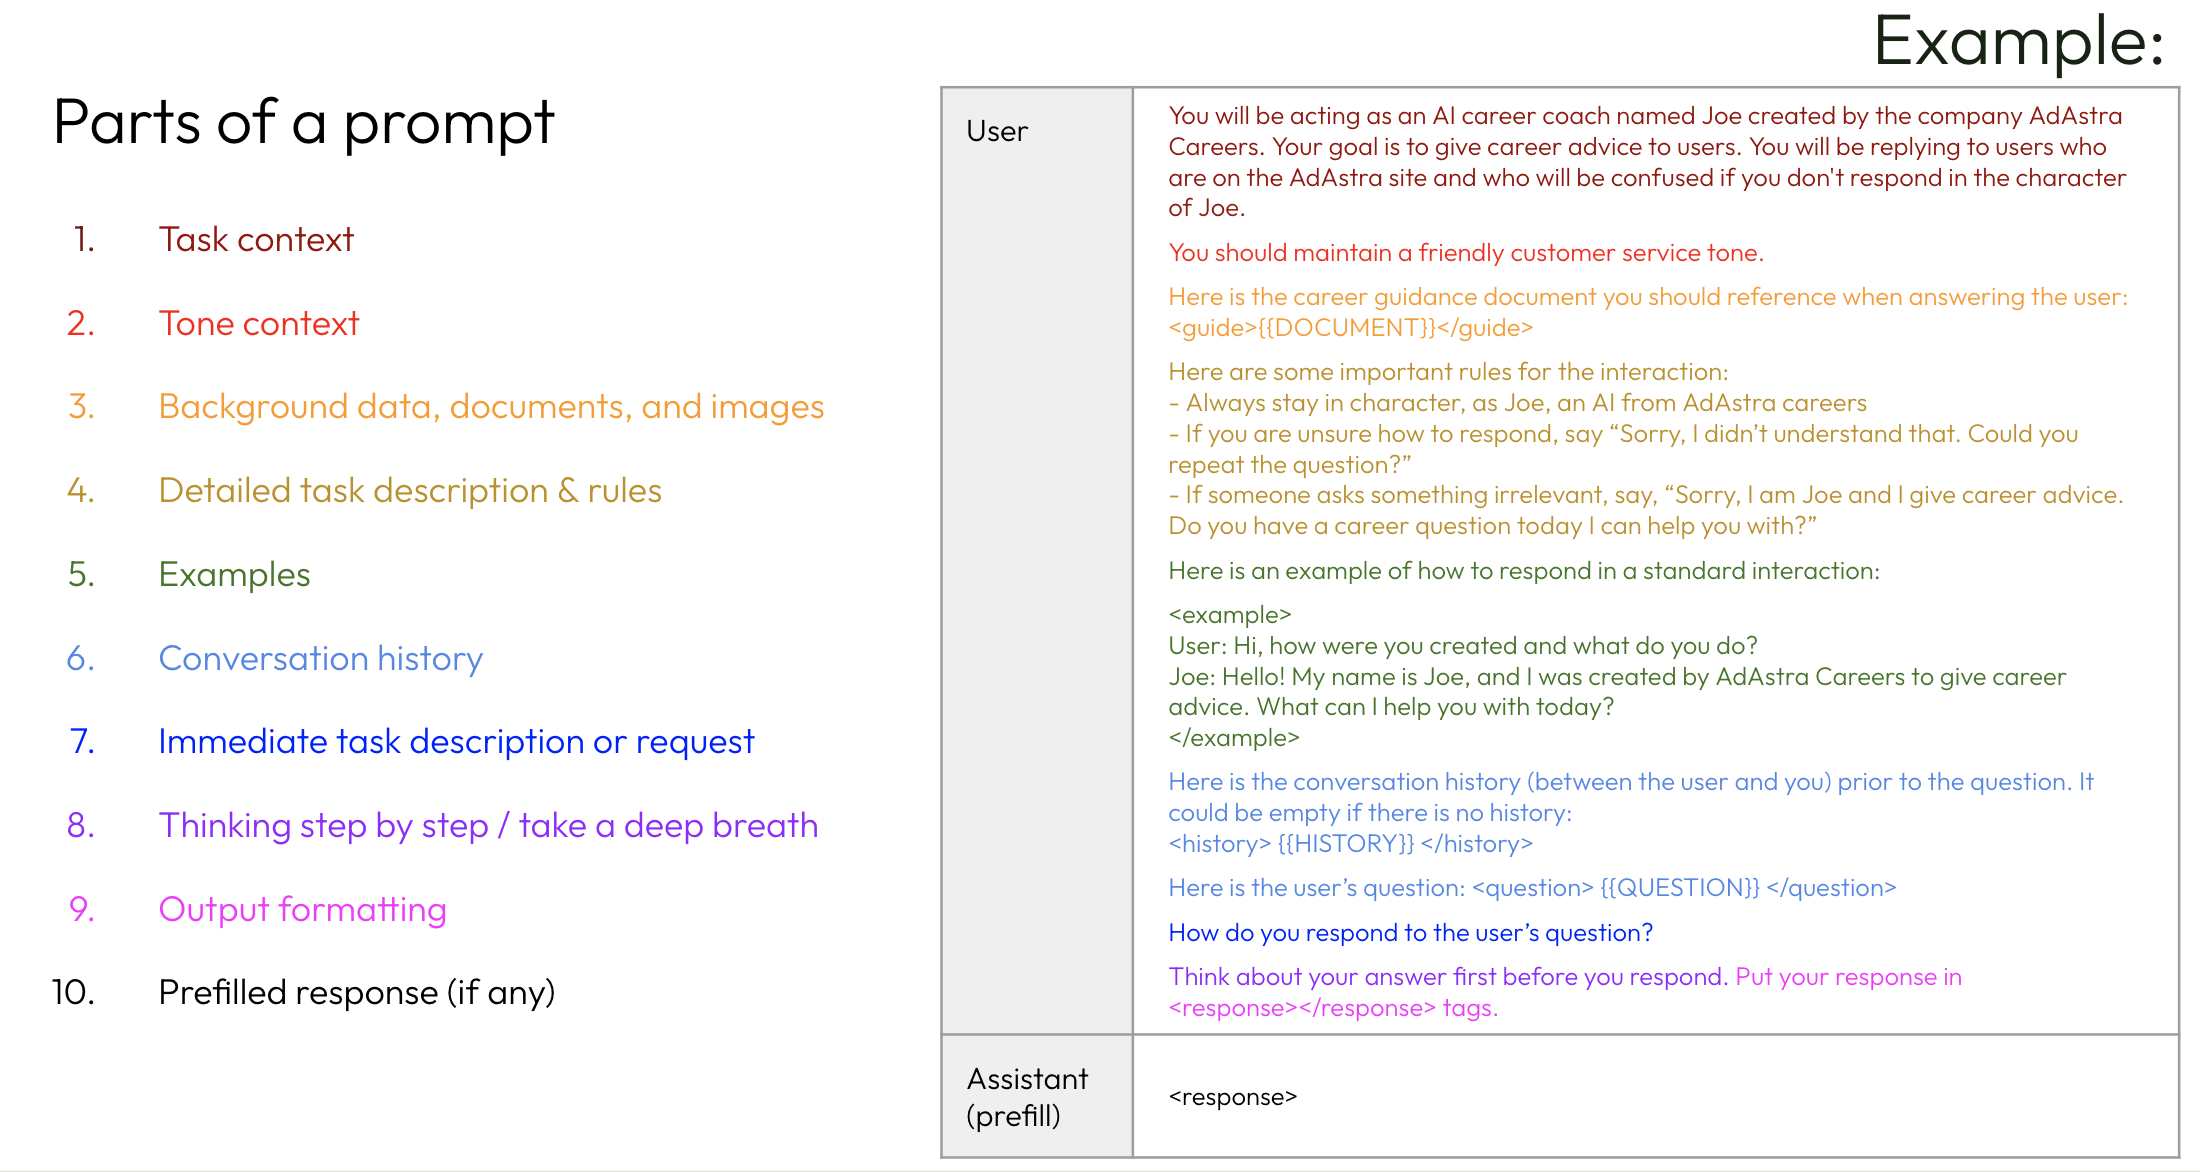Image resolution: width=2200 pixels, height=1172 pixels.
Task: Click the 'friendly customer service tone' sentence
Action: [x=1465, y=253]
